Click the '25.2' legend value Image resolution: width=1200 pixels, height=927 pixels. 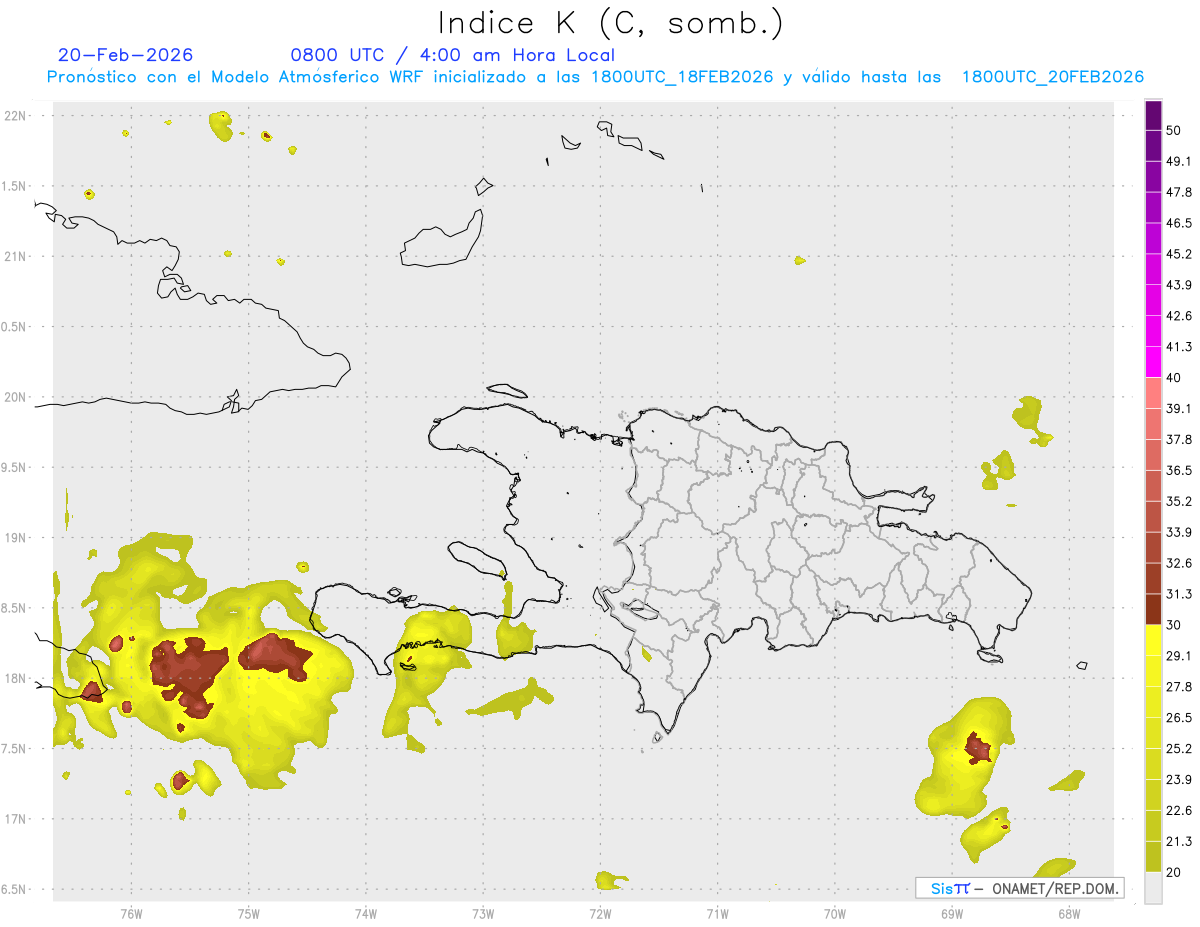1179,749
